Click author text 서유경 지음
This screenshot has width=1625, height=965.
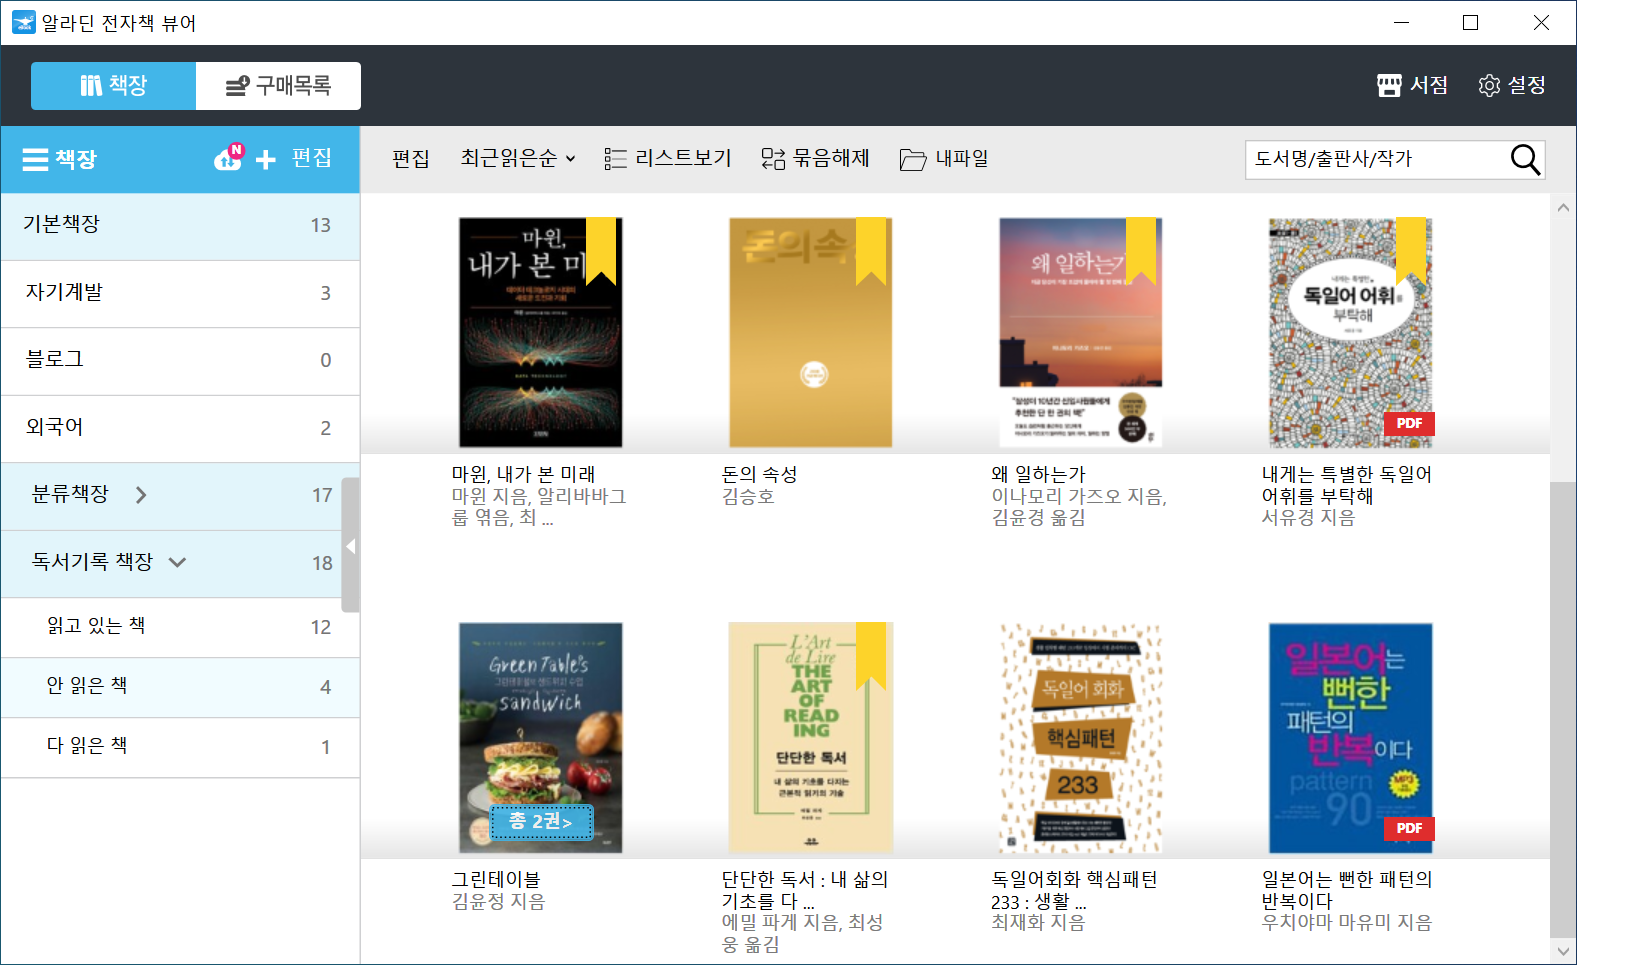tap(1308, 518)
